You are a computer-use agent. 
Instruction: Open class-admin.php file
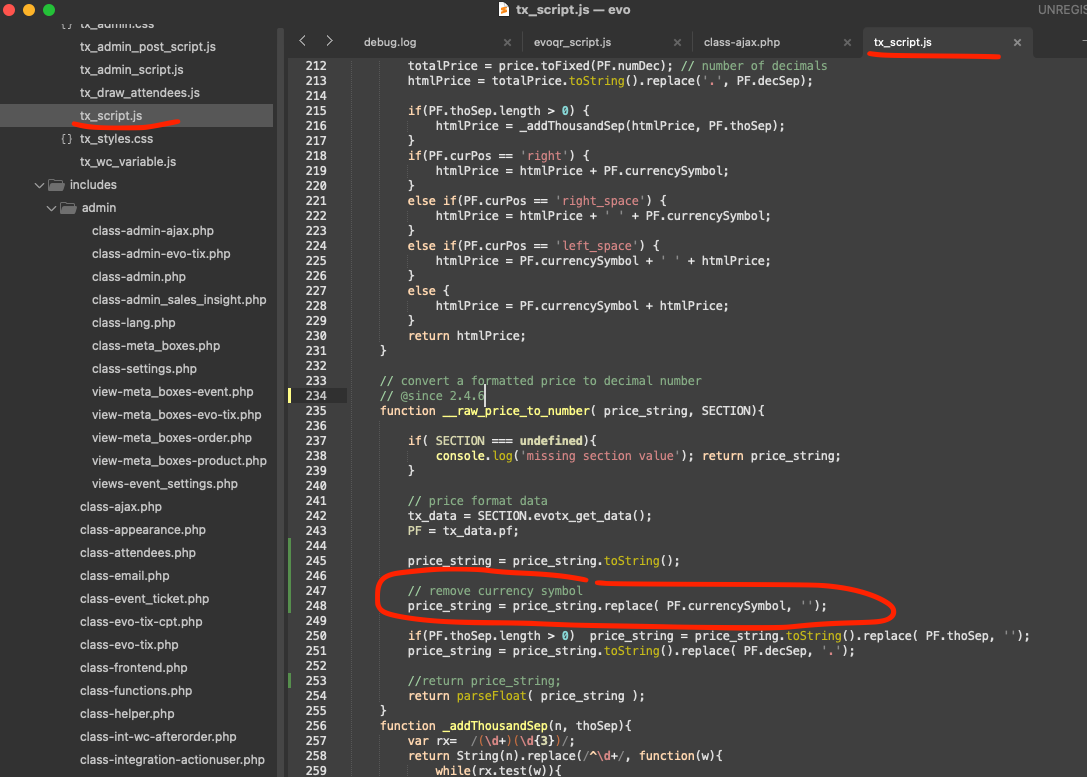click(x=139, y=277)
